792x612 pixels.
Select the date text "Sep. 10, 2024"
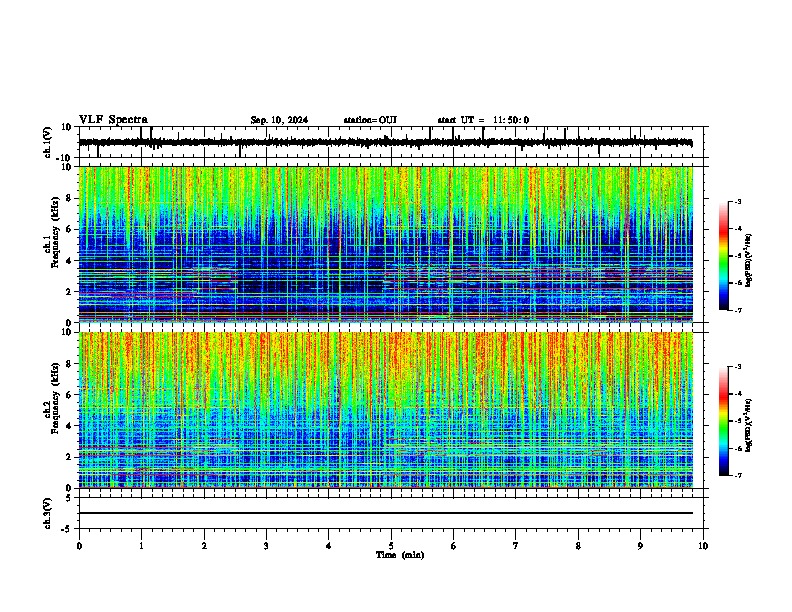[279, 120]
